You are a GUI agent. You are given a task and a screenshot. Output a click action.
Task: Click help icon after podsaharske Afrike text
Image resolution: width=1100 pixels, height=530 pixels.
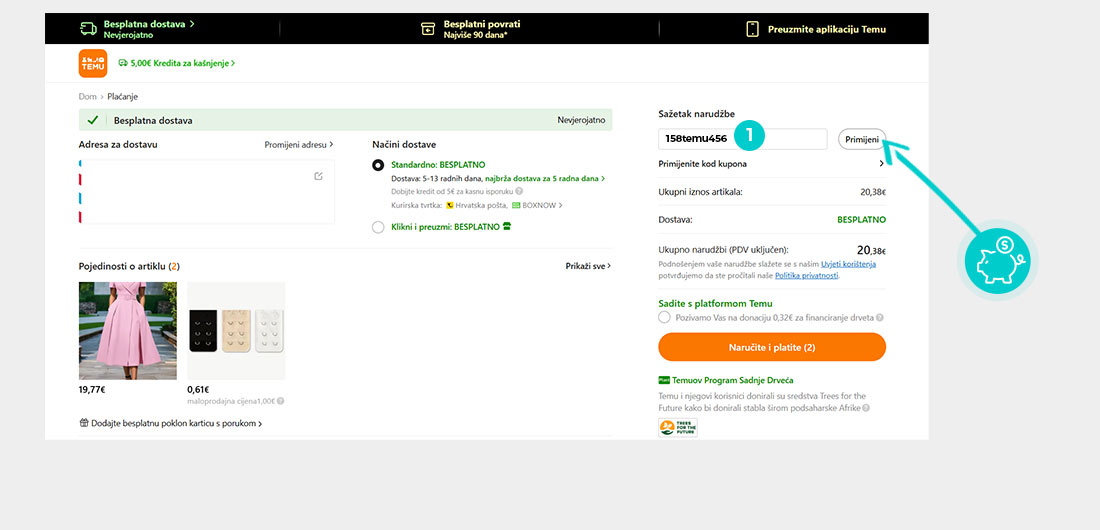pos(866,408)
